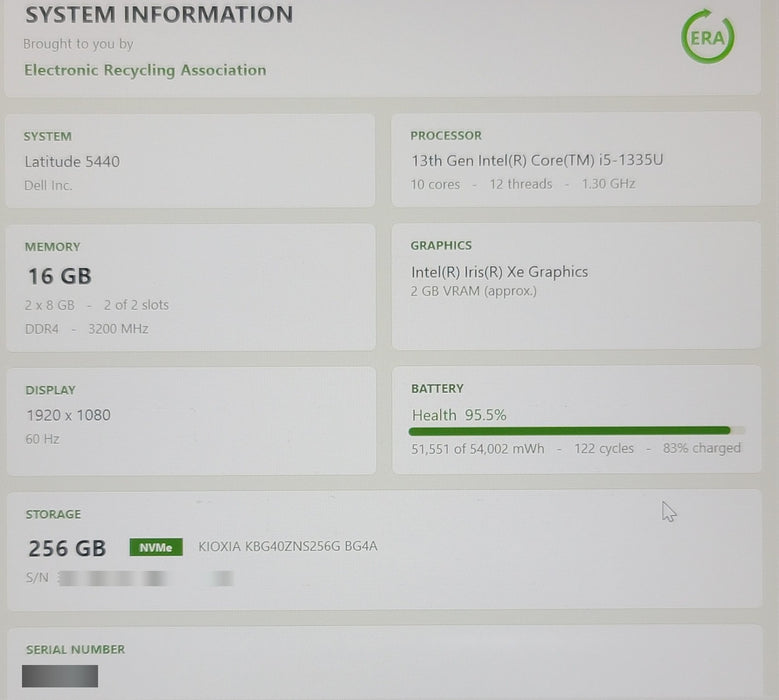Click the 2 GB VRAM (approx.) text
Screen dimensions: 779x700
pyautogui.click(x=473, y=291)
